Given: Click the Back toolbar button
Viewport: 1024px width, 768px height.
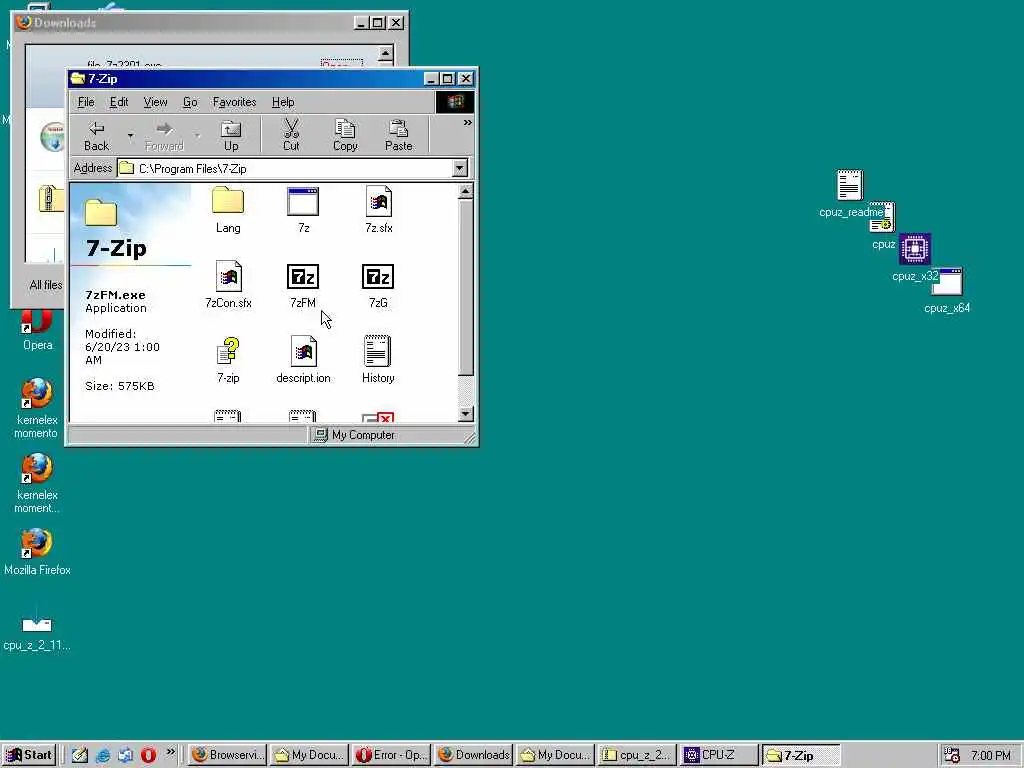Looking at the screenshot, I should coord(97,136).
